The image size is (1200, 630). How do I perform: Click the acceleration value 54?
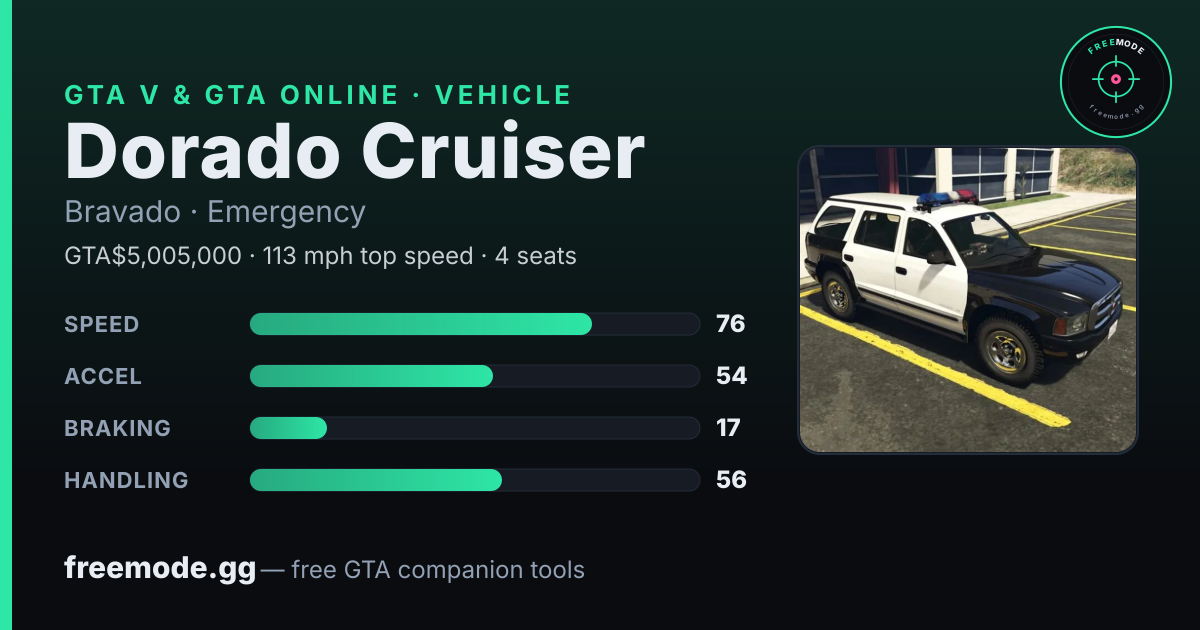tap(731, 376)
